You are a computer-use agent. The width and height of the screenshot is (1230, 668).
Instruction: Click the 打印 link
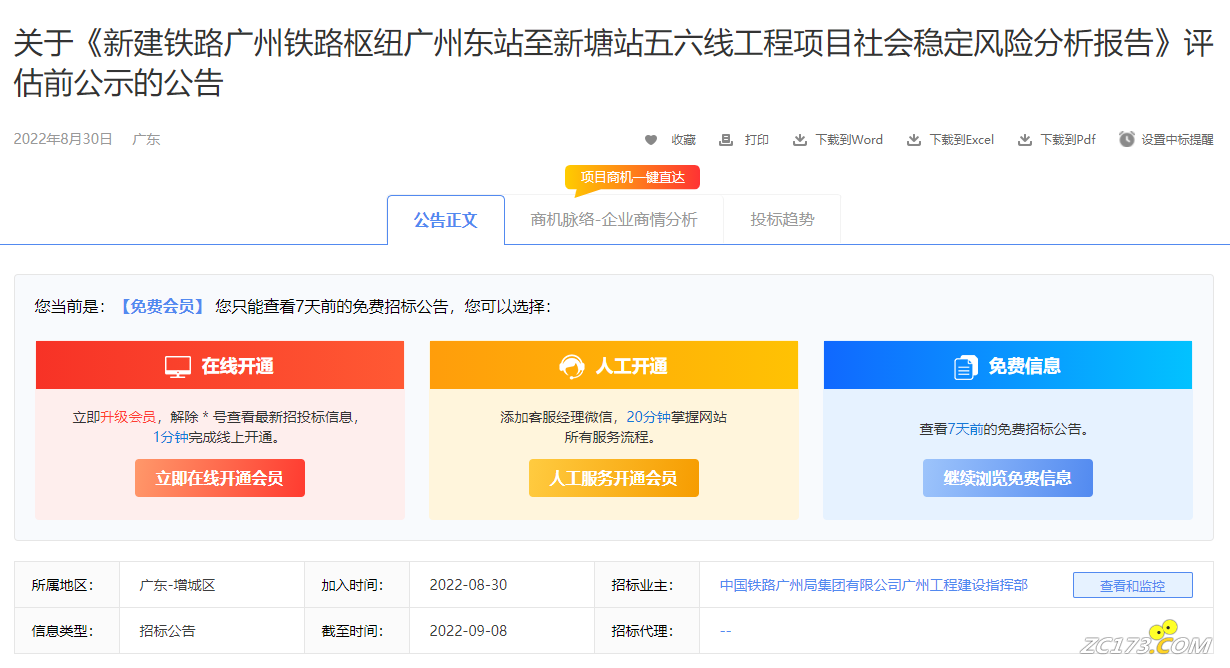(757, 140)
